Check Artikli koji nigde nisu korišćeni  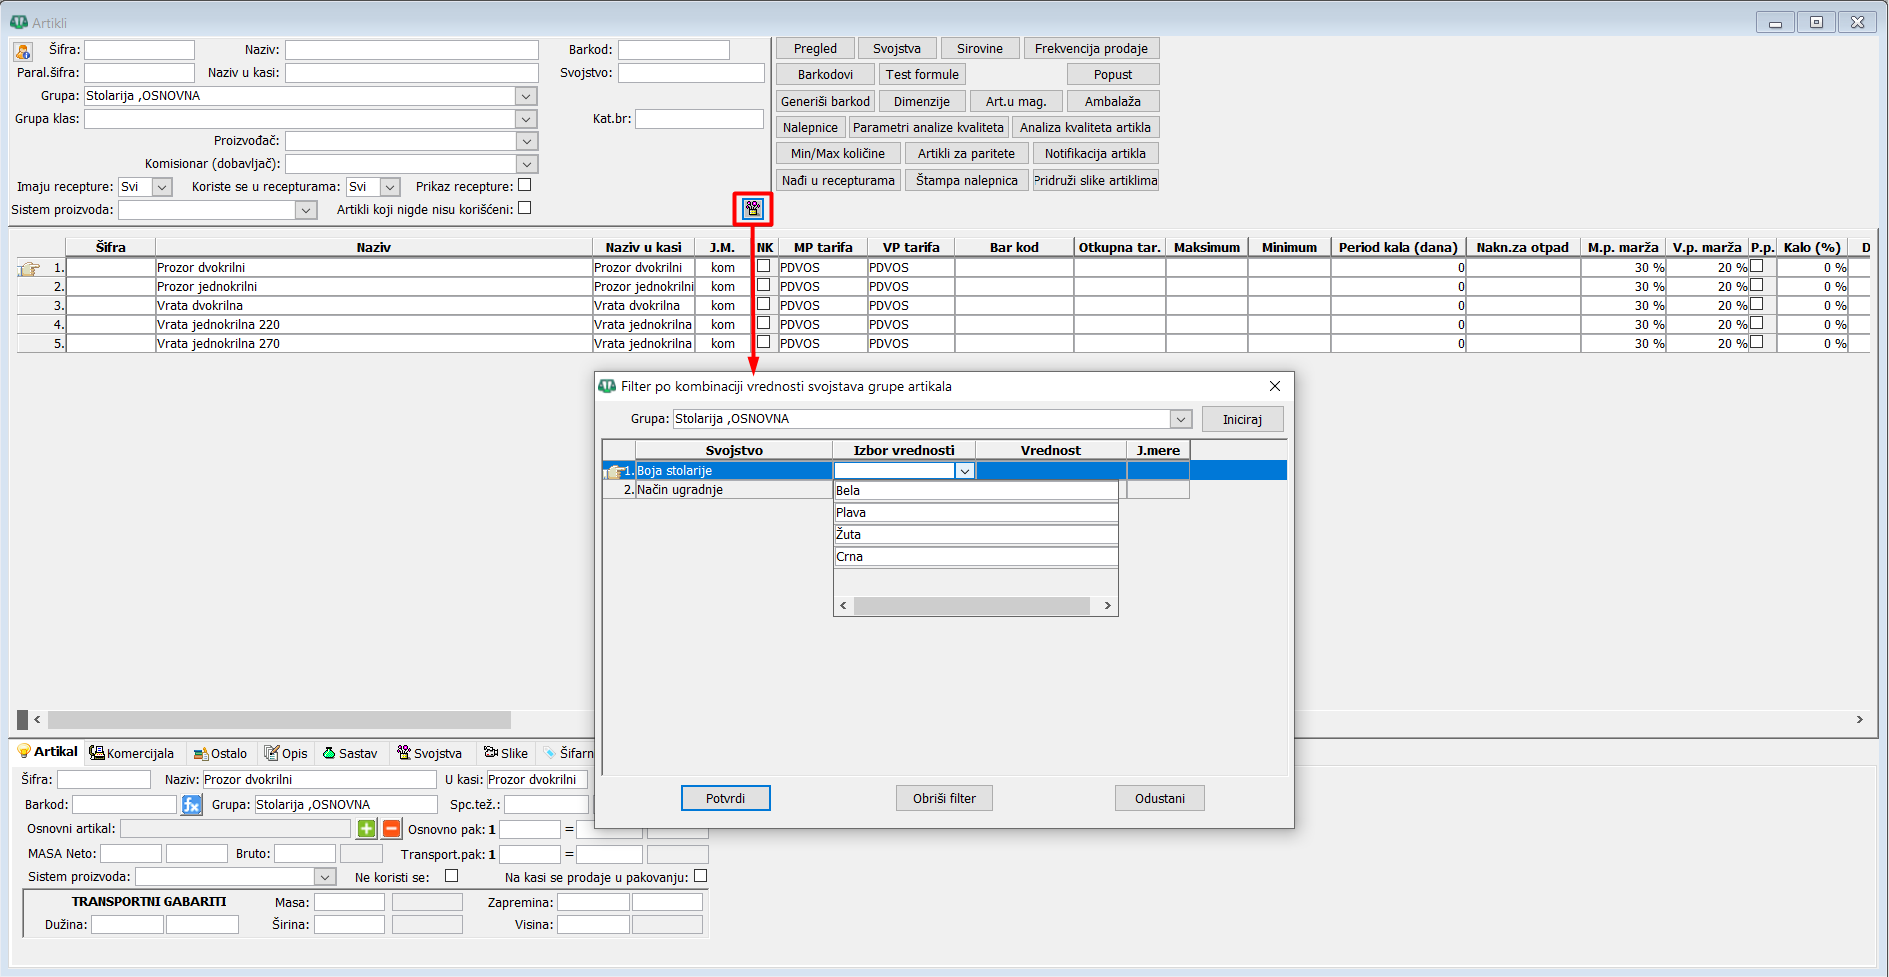coord(525,208)
